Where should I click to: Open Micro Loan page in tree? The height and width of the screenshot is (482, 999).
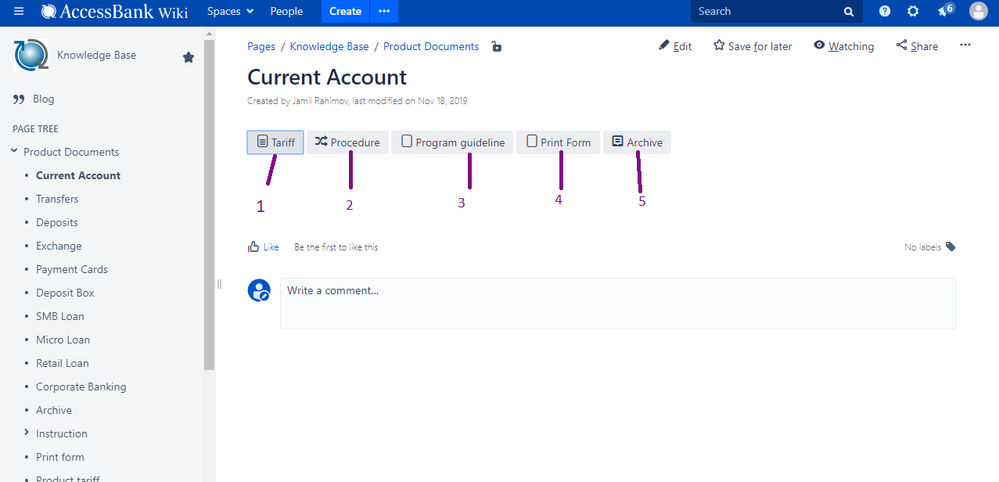click(63, 340)
